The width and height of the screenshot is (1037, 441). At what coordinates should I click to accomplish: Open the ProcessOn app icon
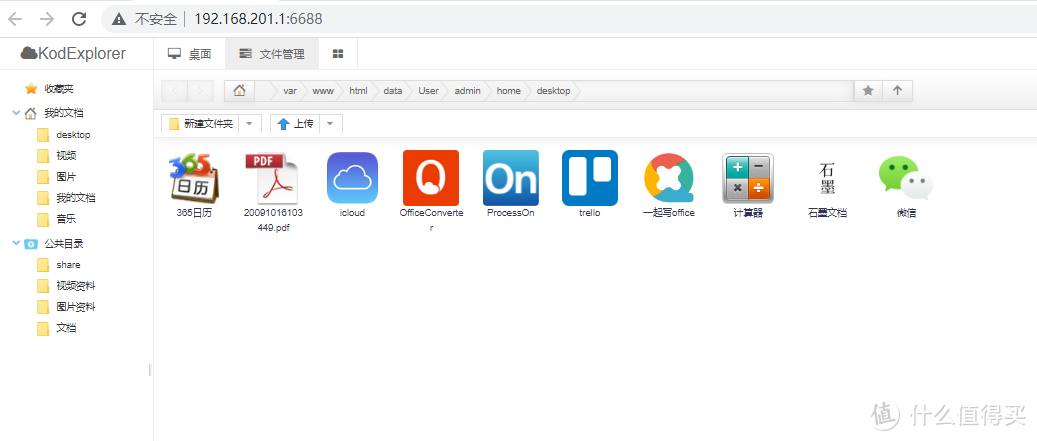[510, 178]
